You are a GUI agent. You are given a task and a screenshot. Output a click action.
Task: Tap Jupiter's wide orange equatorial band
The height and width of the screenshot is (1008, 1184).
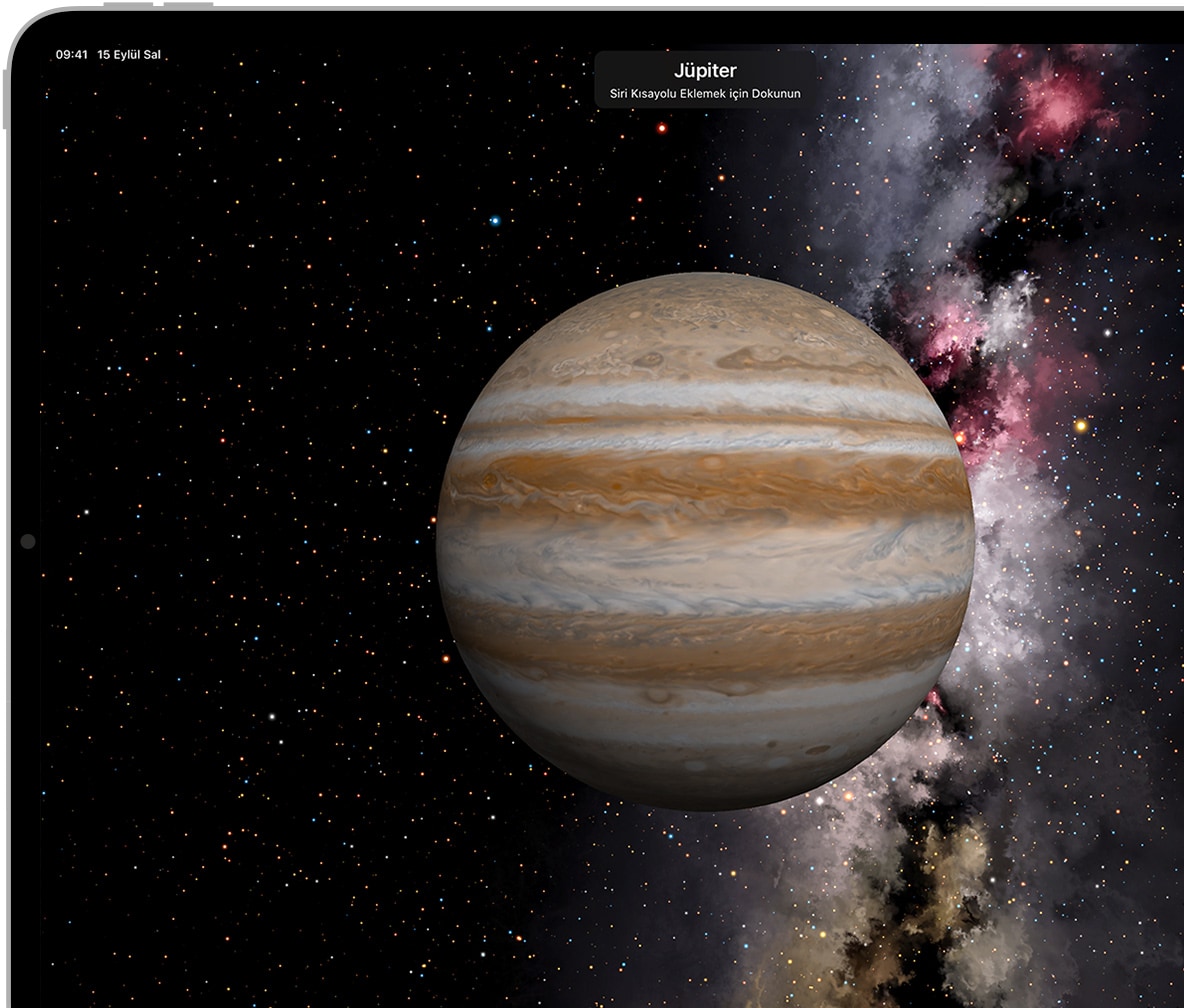click(x=705, y=482)
